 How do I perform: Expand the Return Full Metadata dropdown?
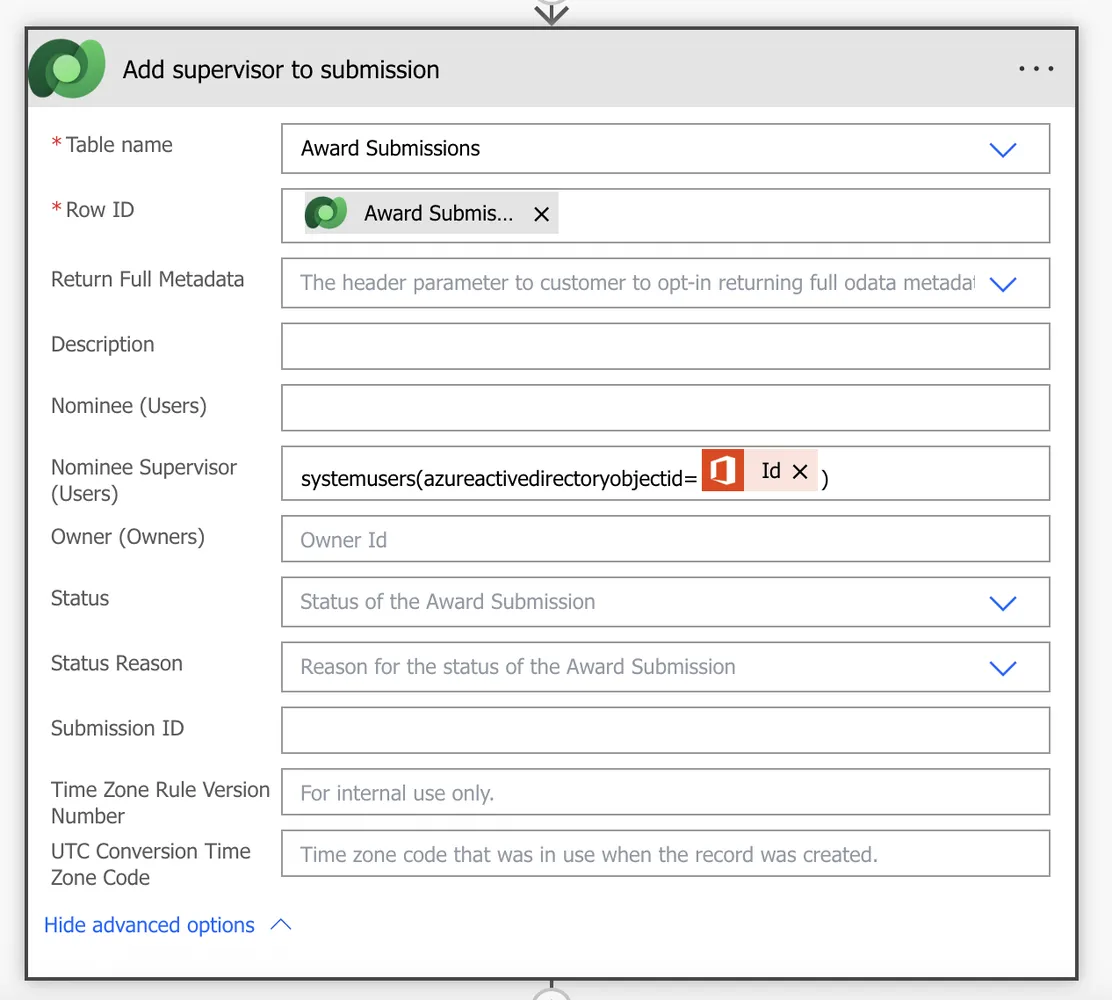pos(1002,283)
